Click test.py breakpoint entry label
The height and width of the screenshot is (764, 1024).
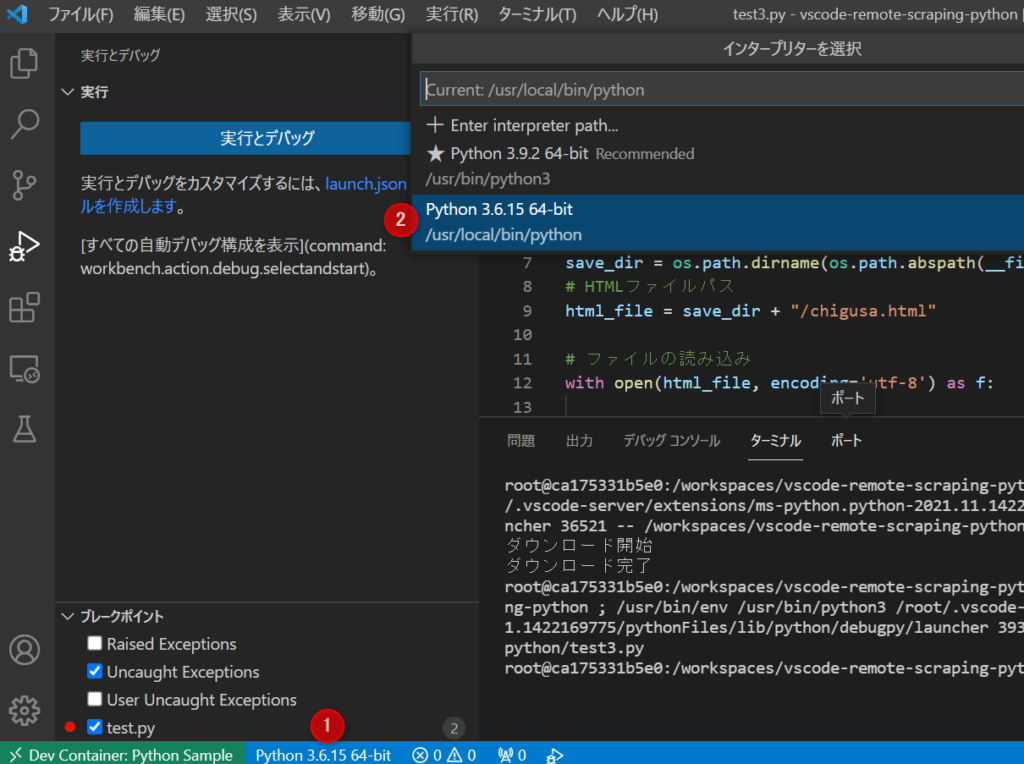(131, 727)
